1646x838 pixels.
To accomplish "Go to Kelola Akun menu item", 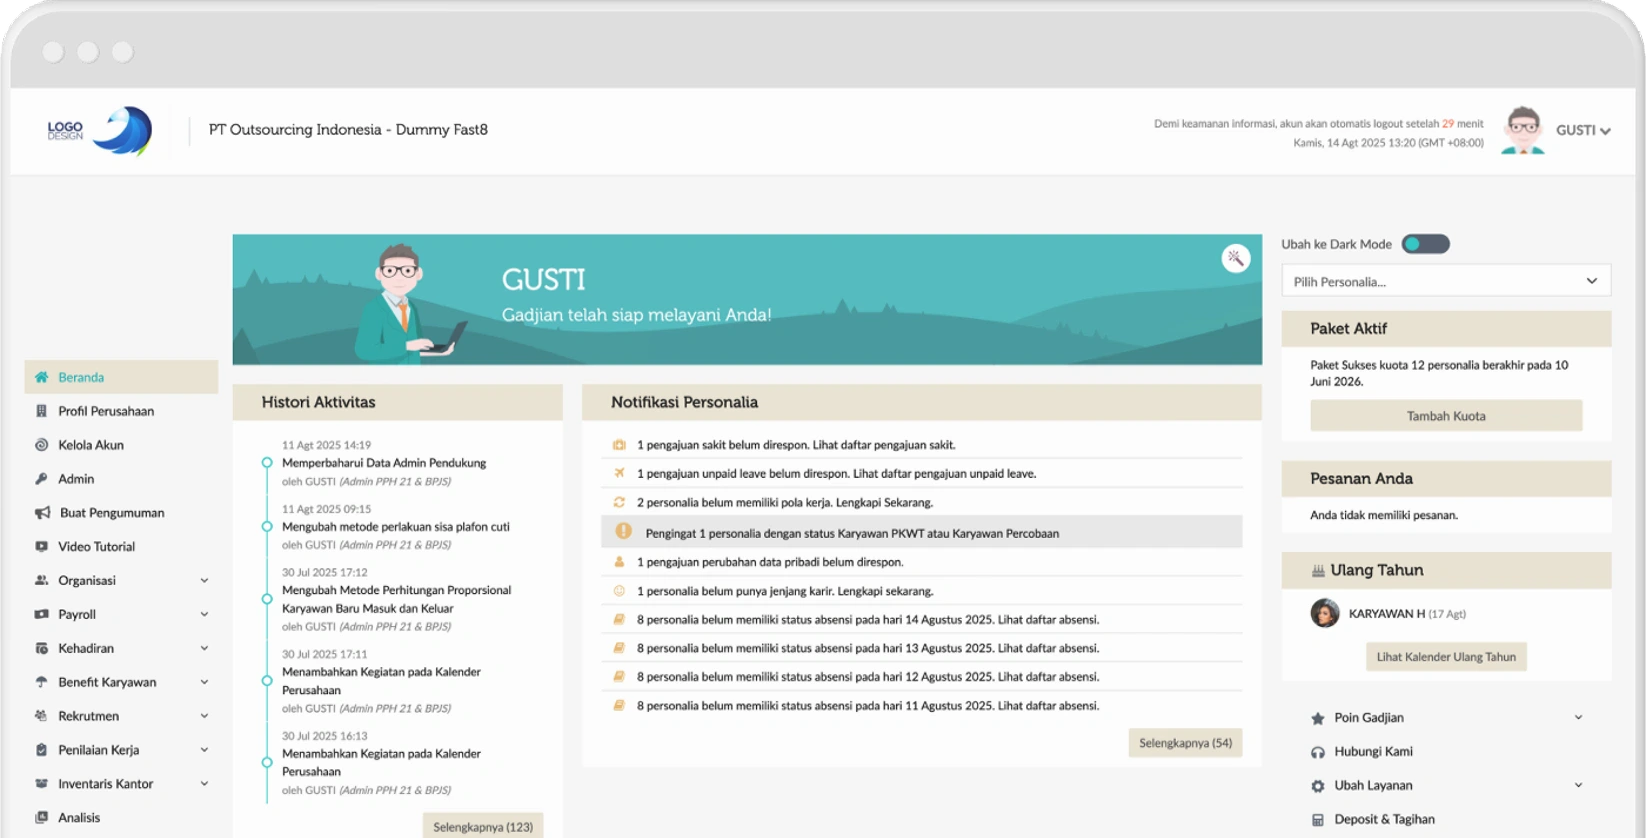I will pyautogui.click(x=90, y=445).
